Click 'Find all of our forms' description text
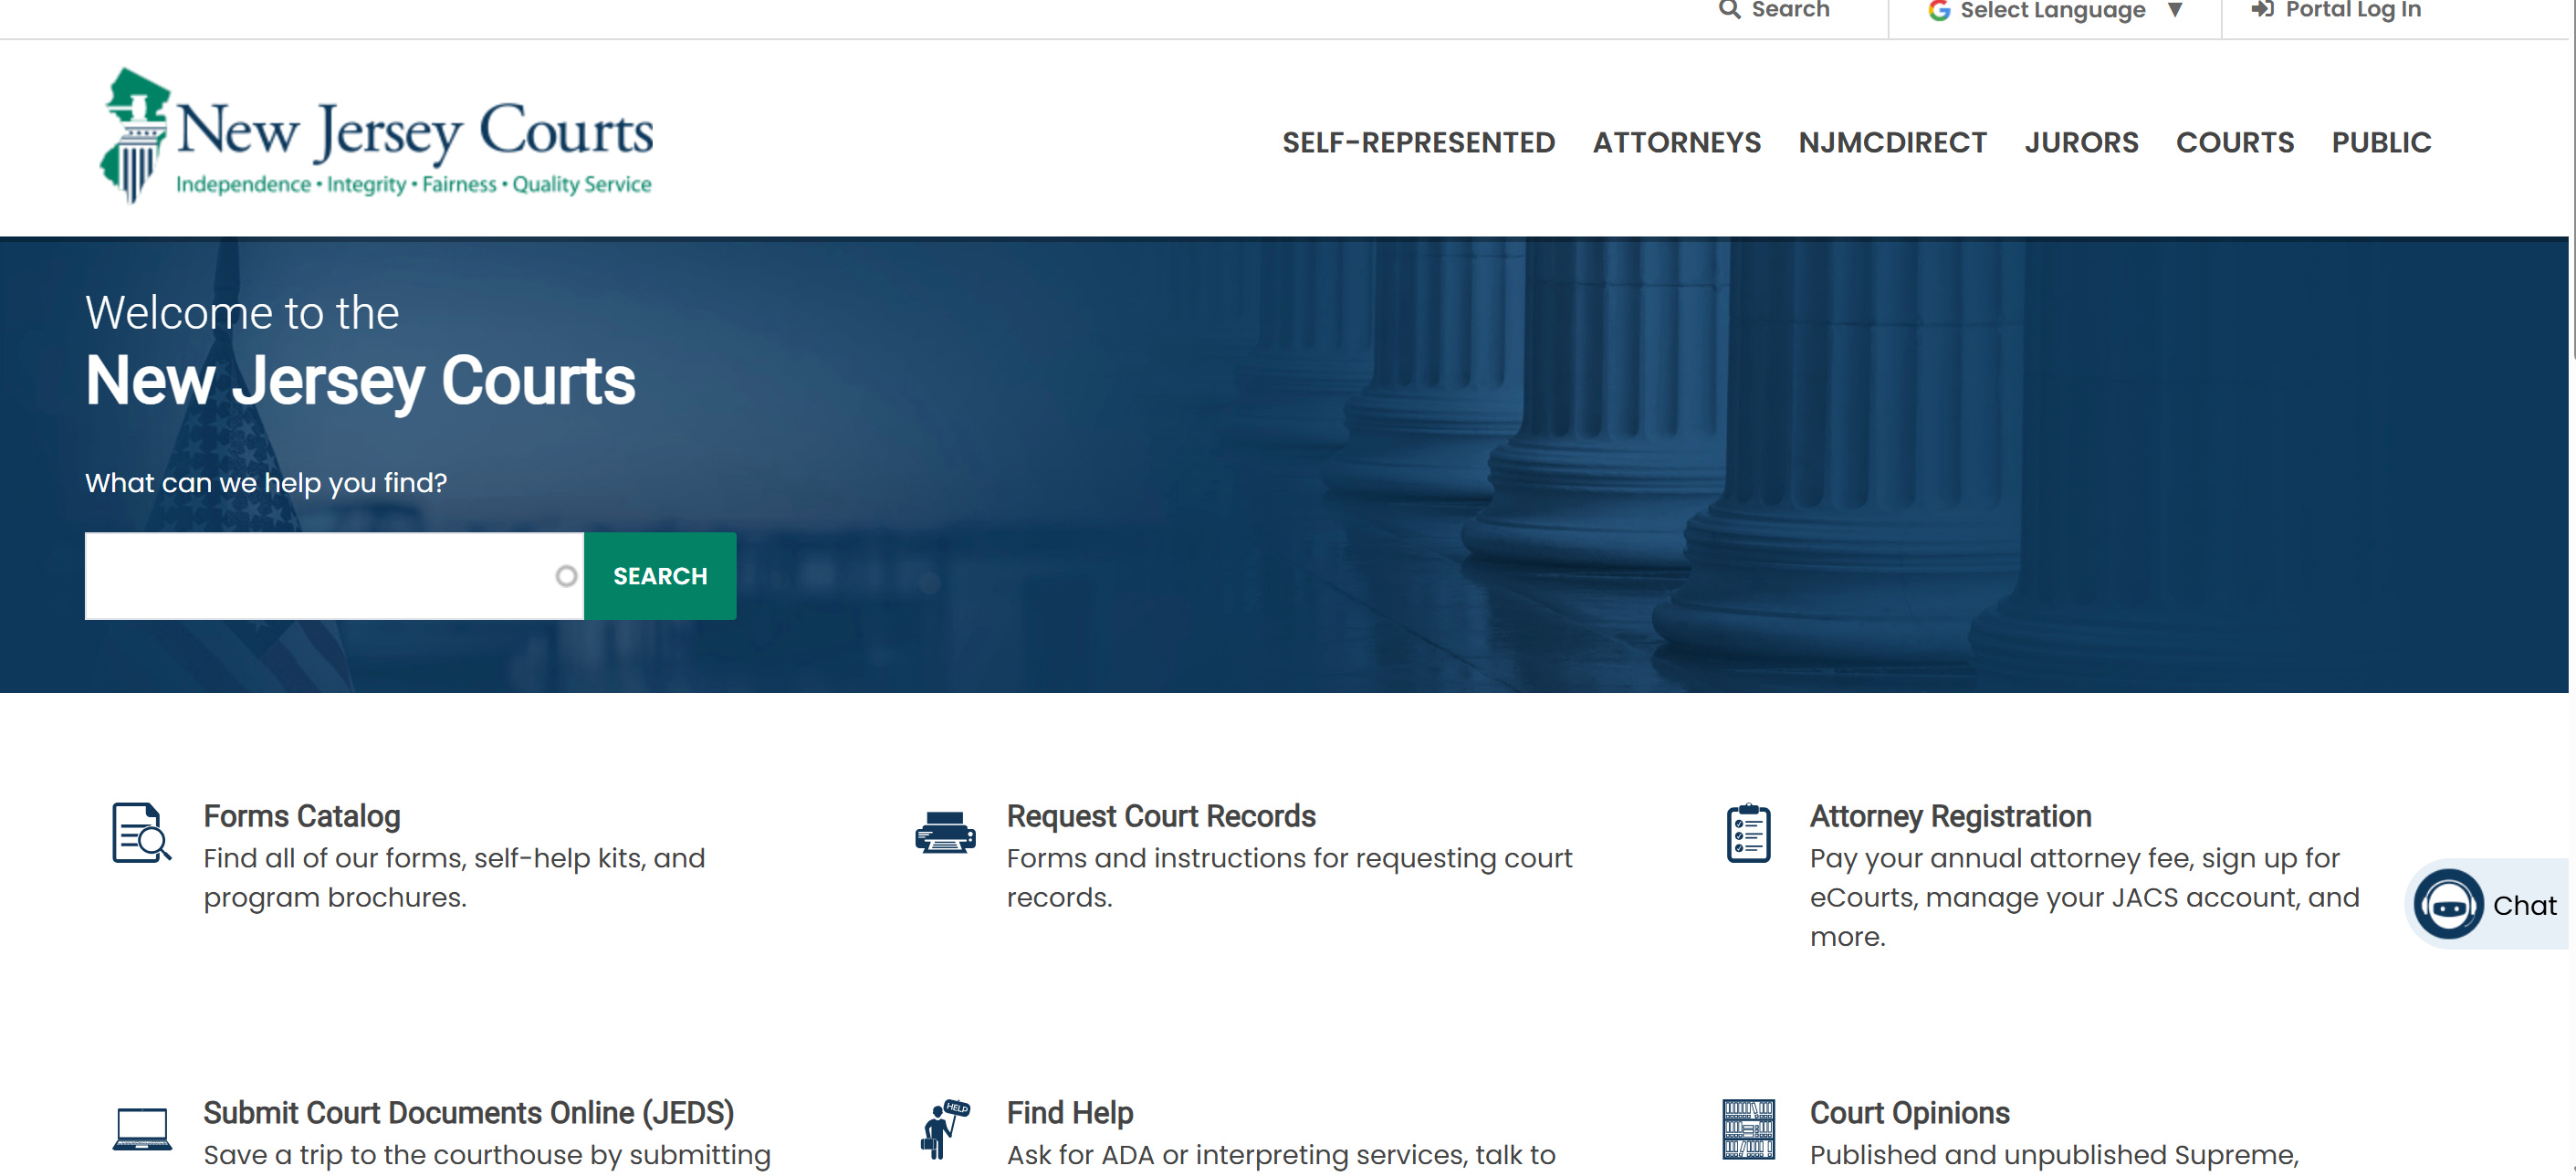The image size is (2576, 1176). click(454, 877)
